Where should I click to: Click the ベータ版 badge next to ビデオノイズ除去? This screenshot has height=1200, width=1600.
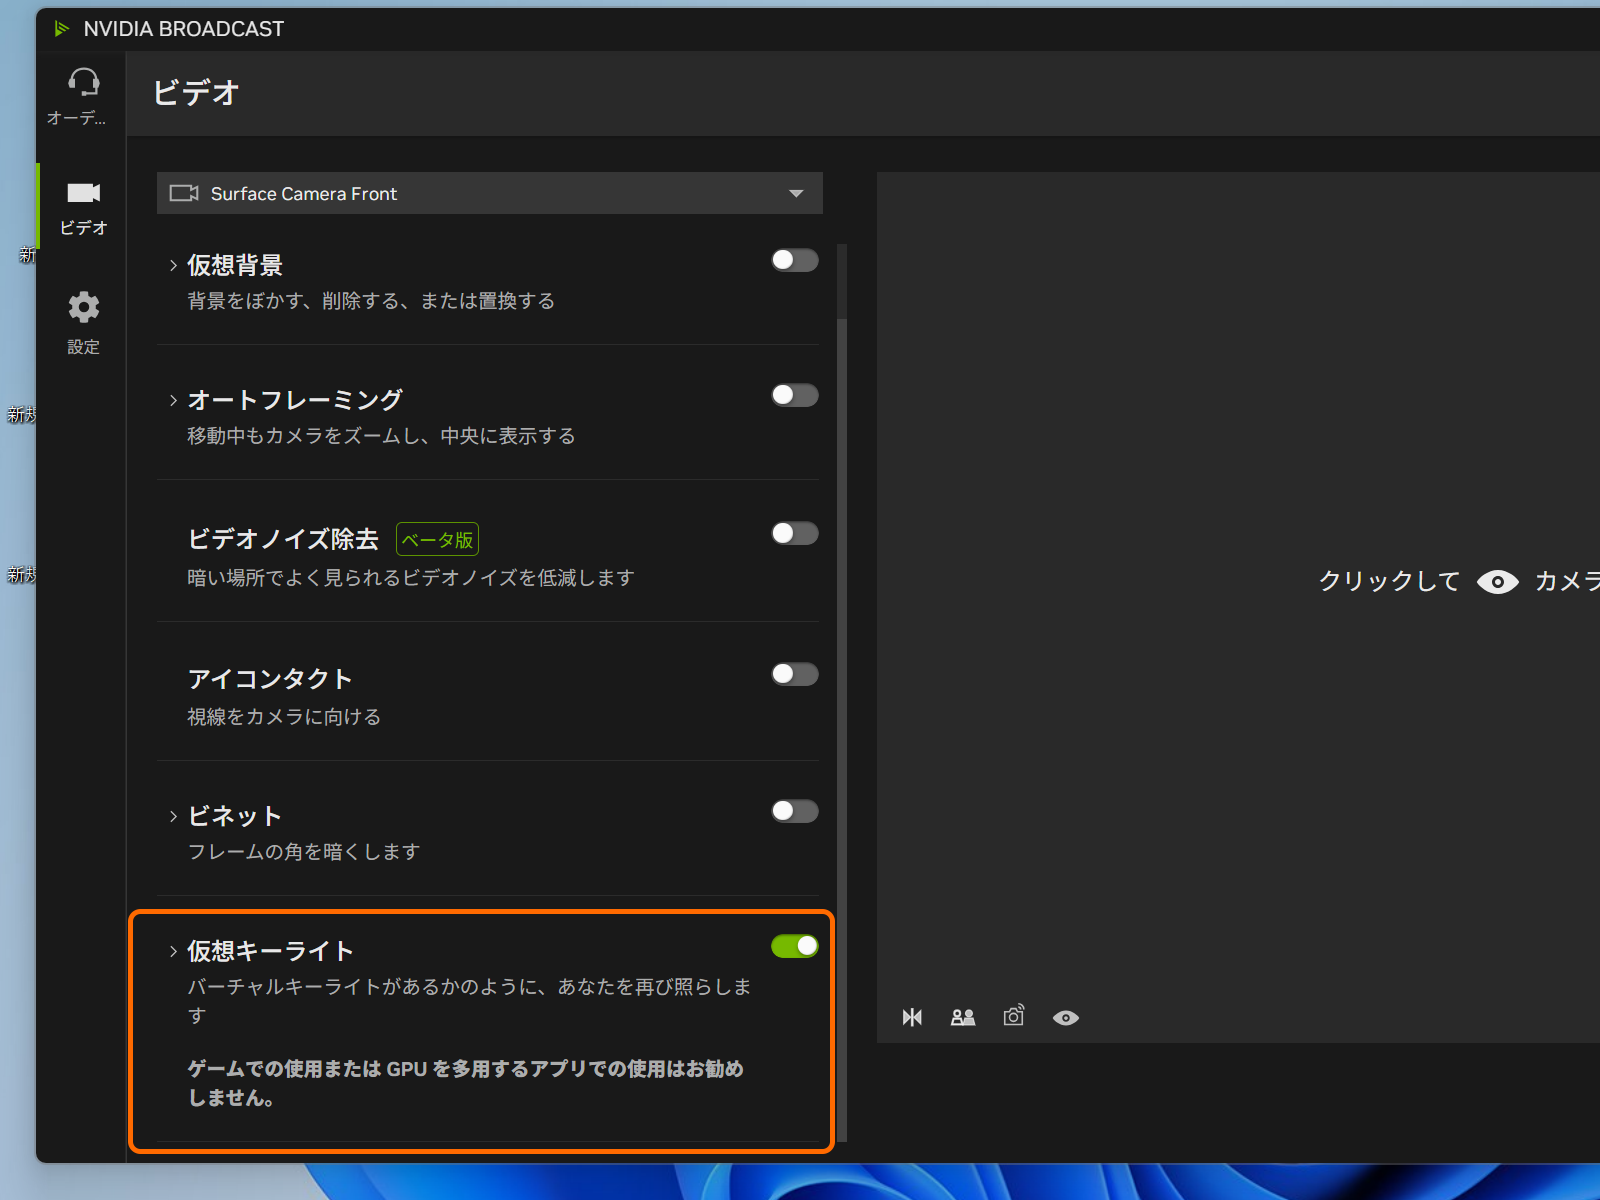click(x=437, y=539)
